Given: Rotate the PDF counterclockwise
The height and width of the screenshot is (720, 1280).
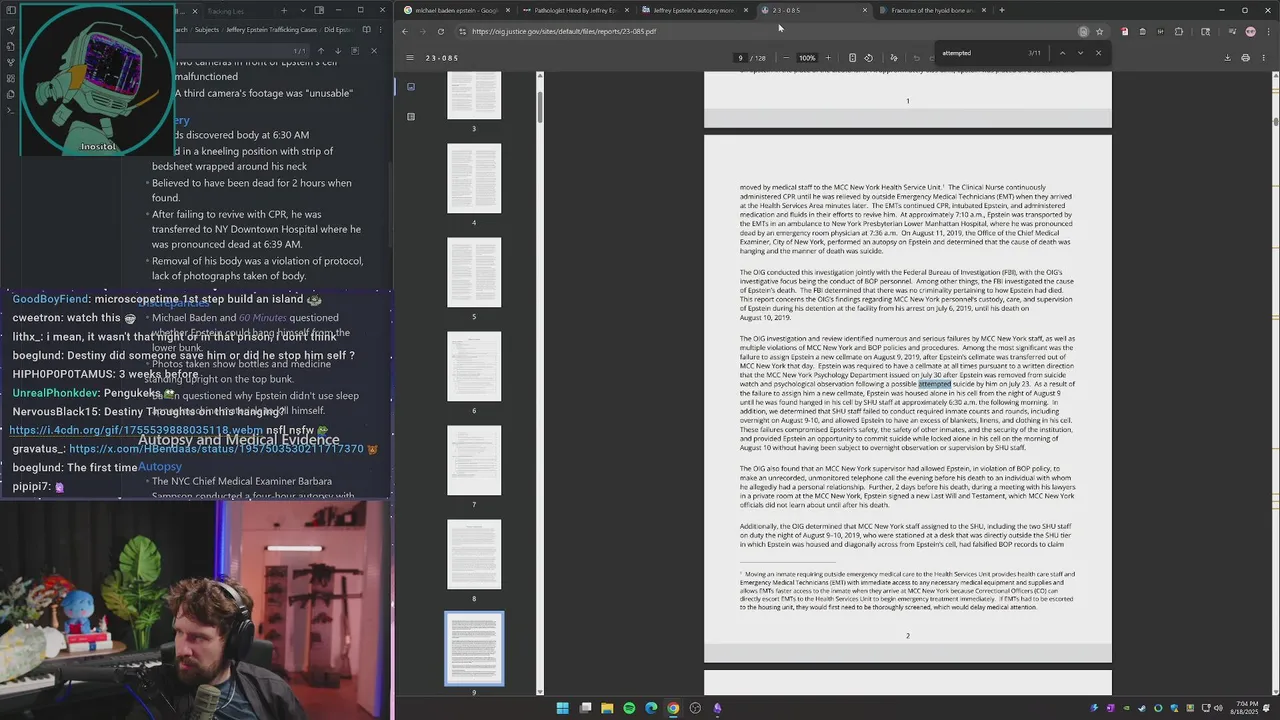Looking at the screenshot, I should pyautogui.click(x=868, y=58).
